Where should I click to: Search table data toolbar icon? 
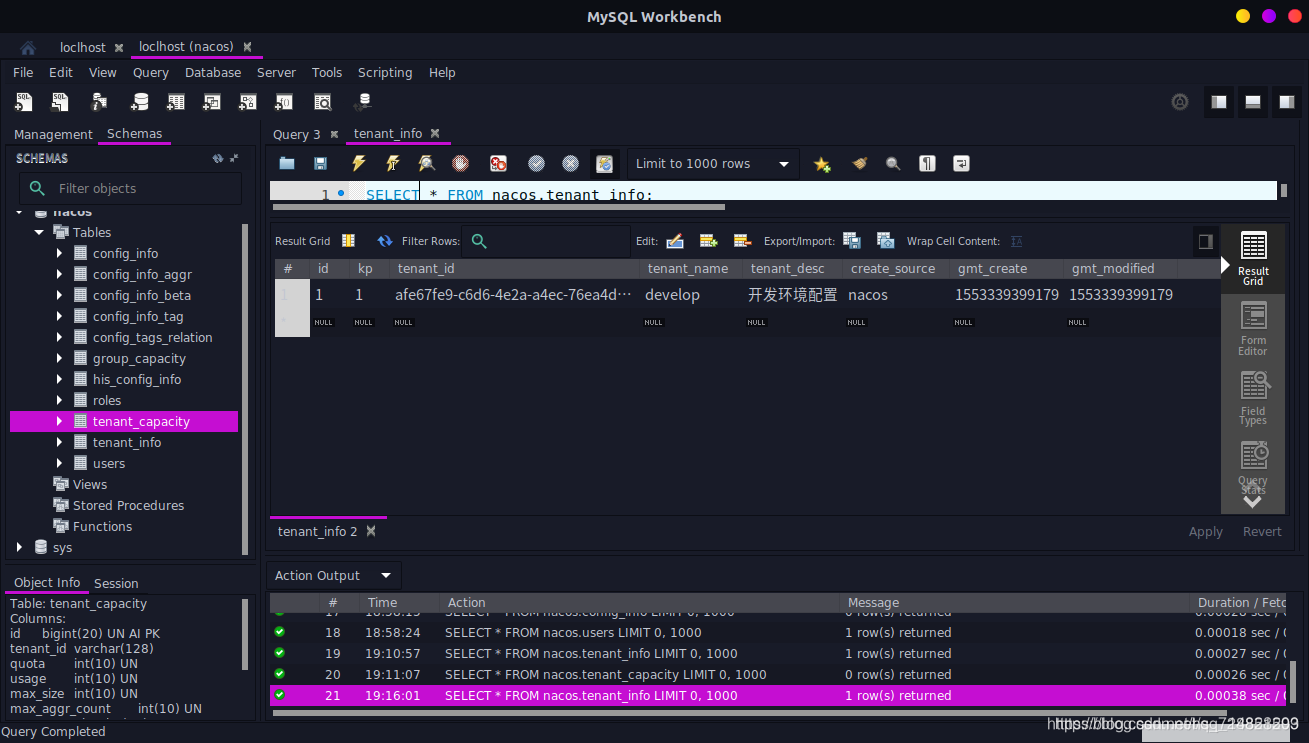click(x=323, y=102)
